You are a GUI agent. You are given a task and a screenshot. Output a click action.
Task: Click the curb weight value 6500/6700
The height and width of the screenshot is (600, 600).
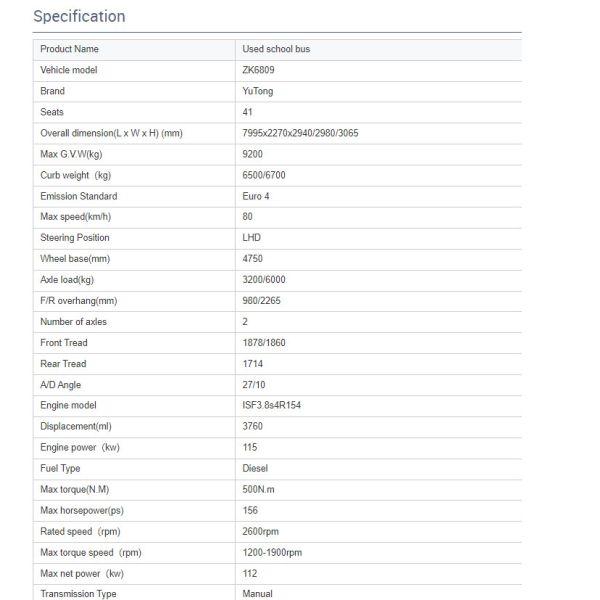[x=265, y=175]
